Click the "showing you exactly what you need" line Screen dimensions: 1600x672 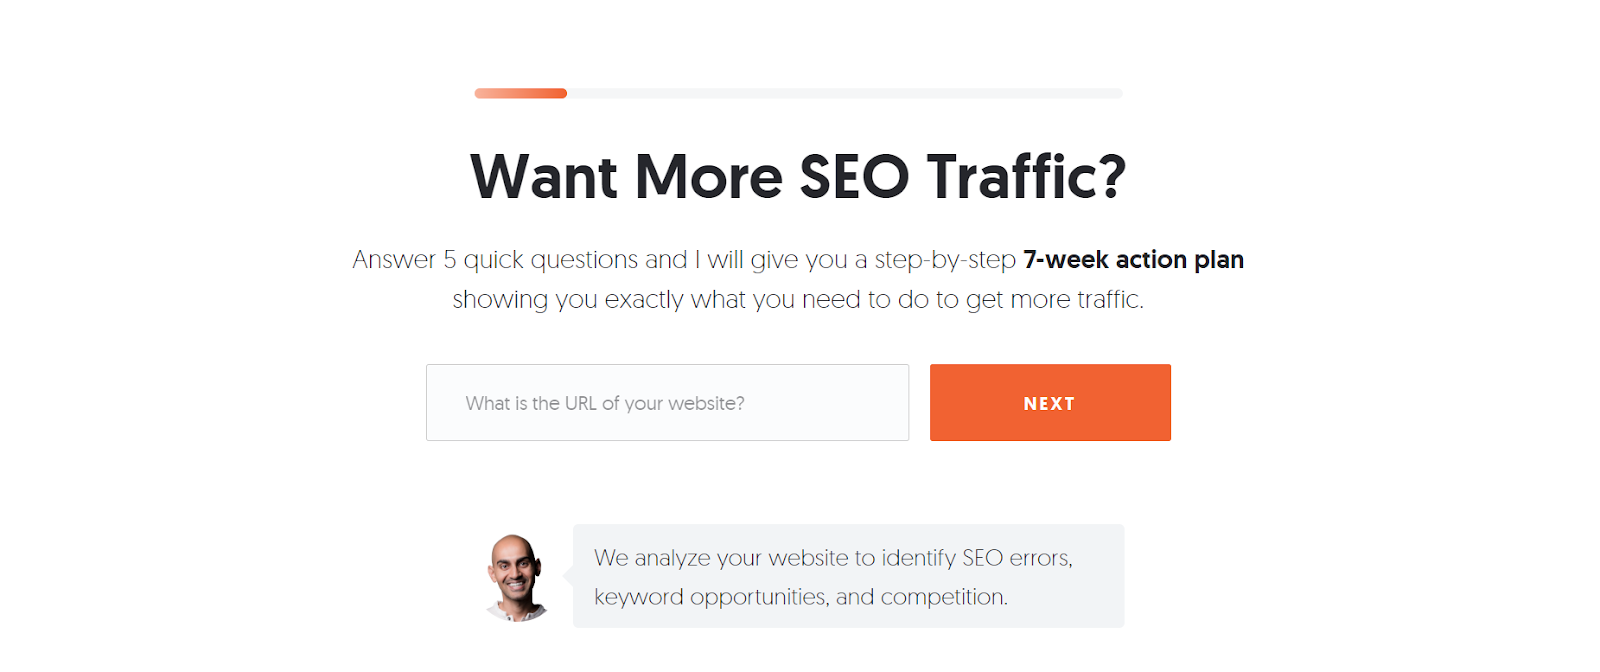pos(657,300)
